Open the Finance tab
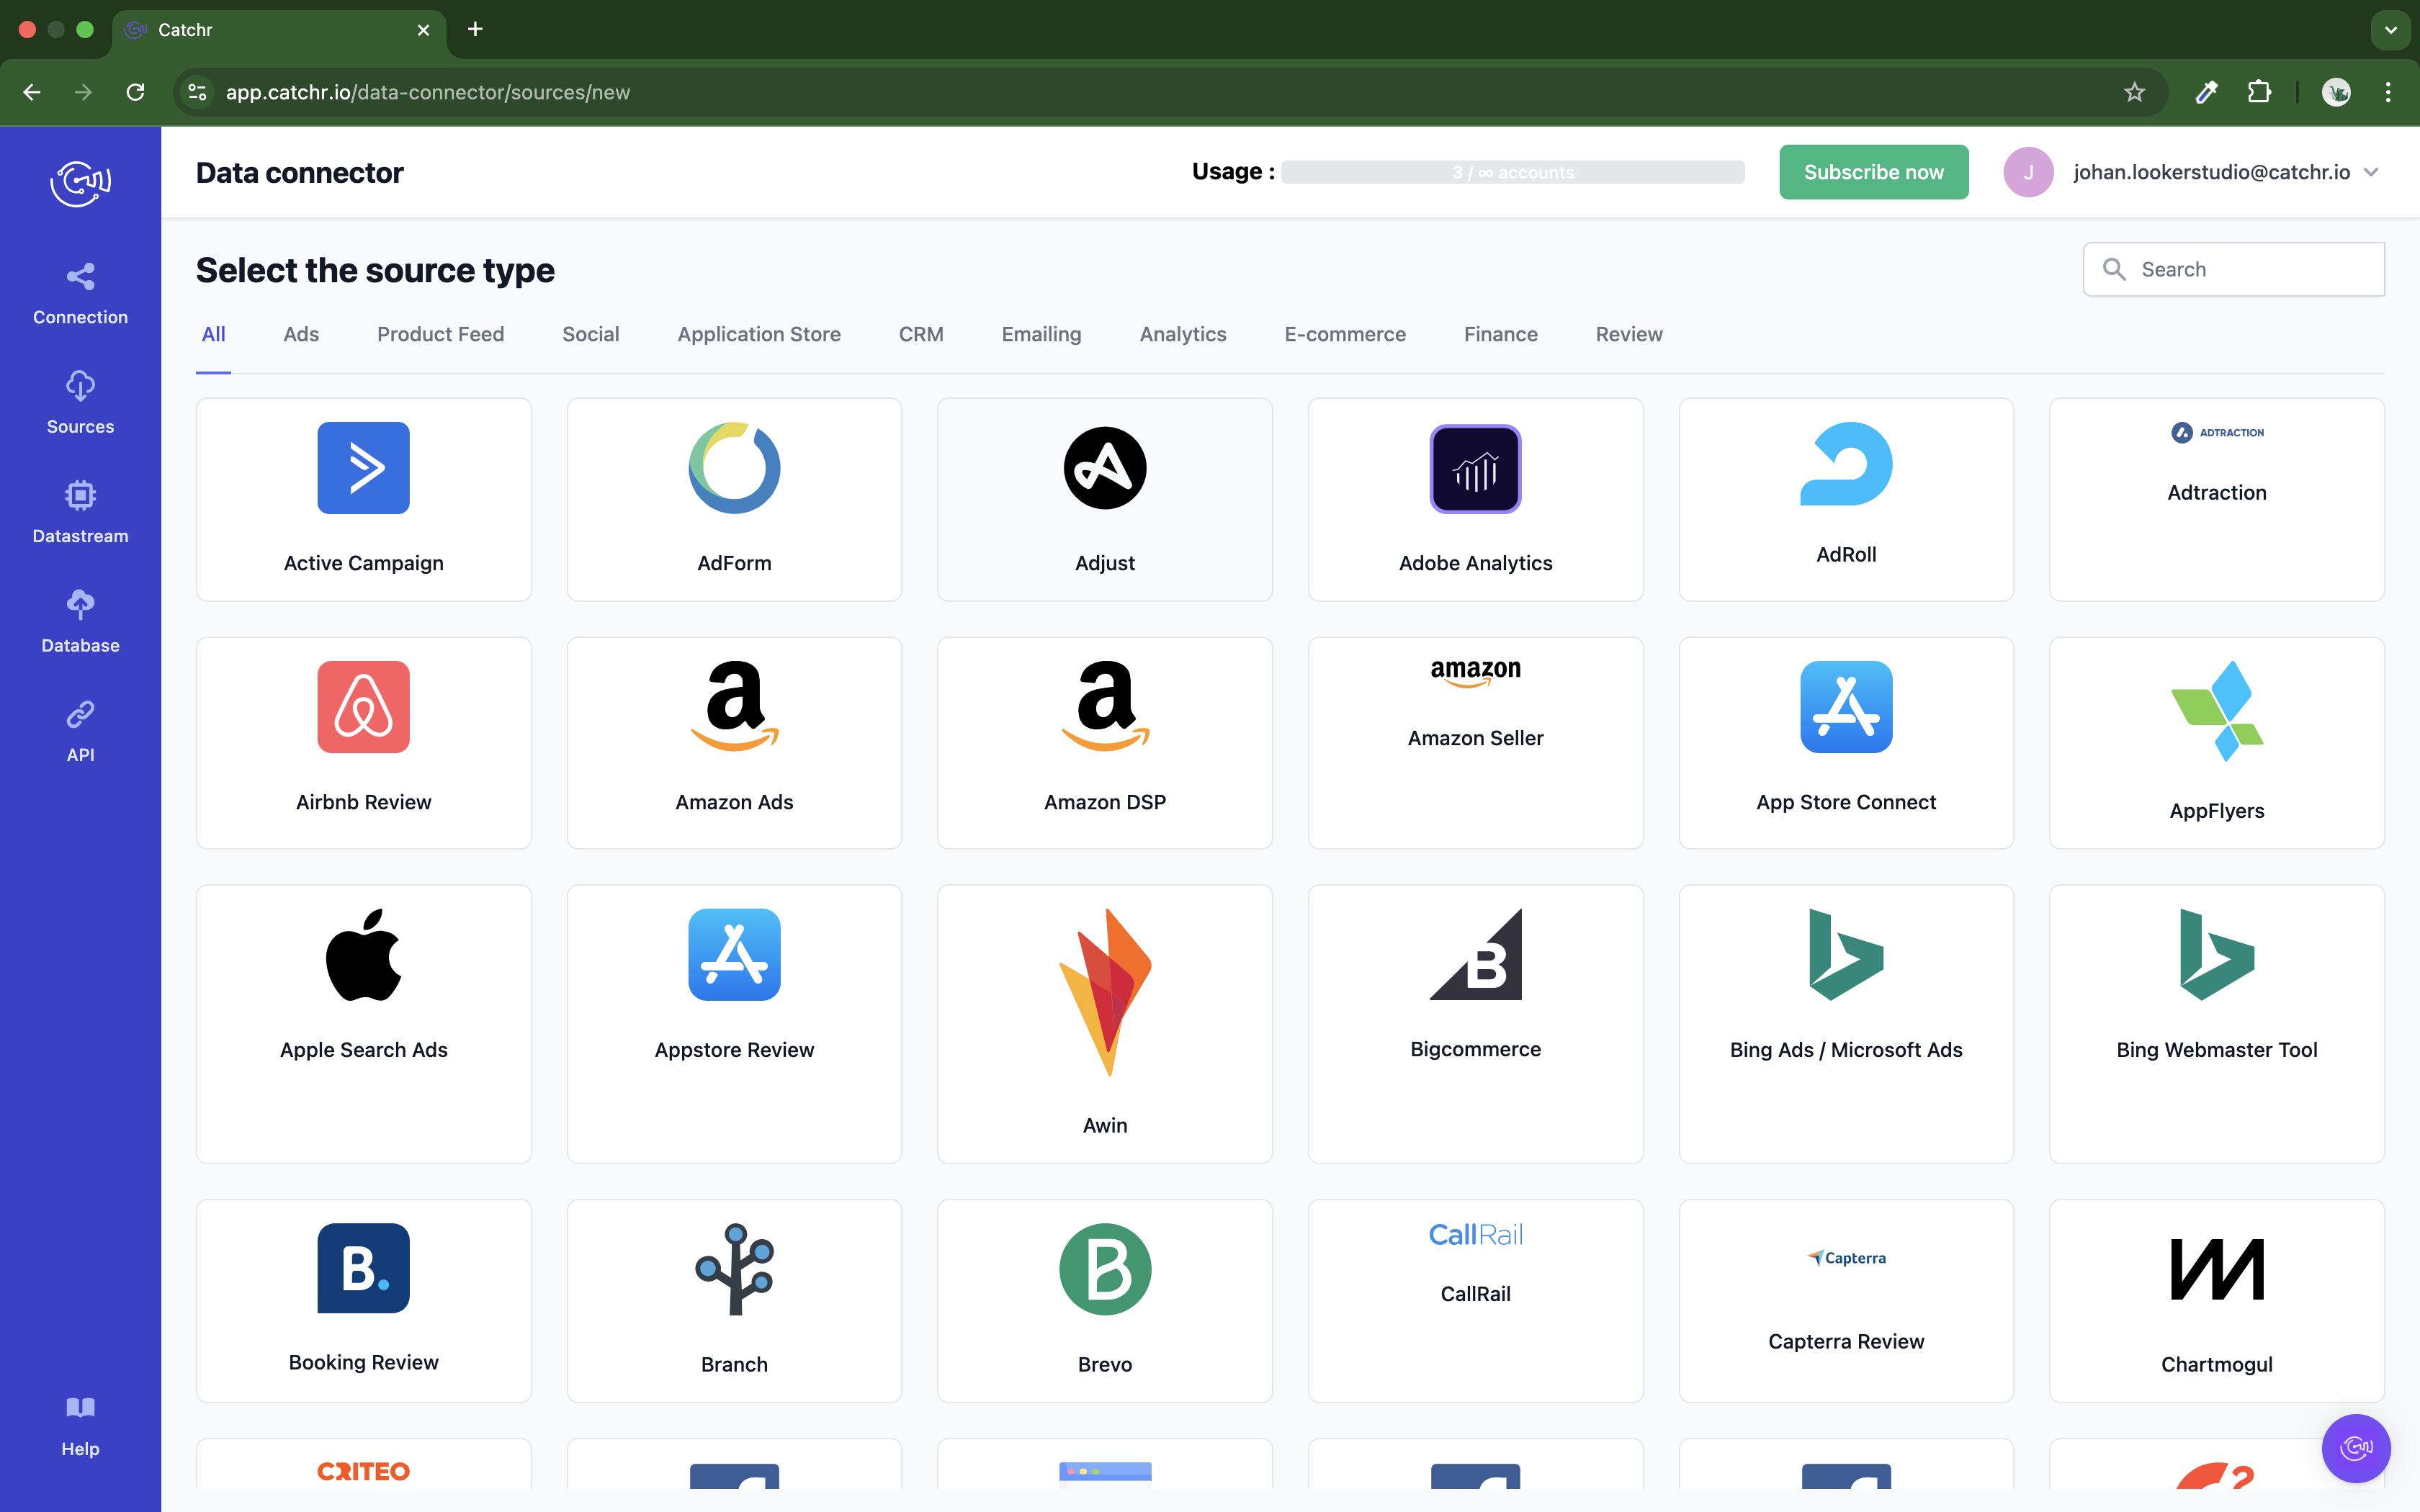The image size is (2420, 1512). coord(1500,334)
